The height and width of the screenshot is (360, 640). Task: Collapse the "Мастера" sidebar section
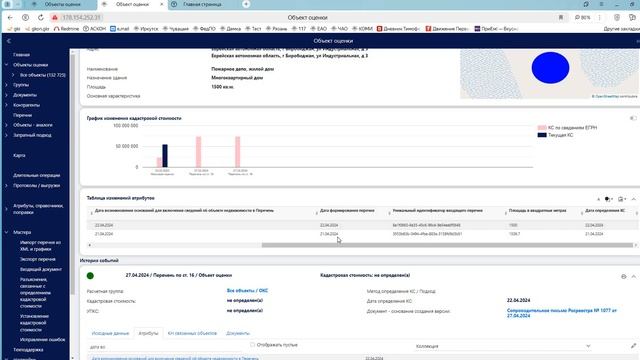tap(7, 232)
